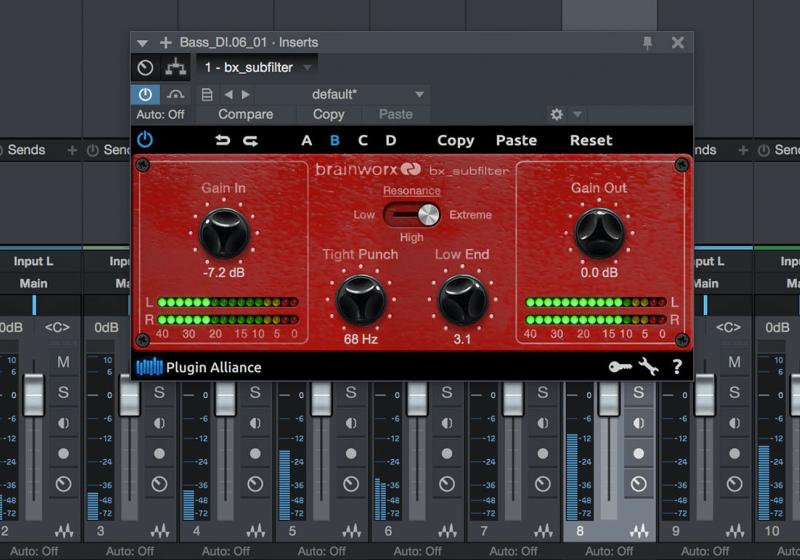The image size is (800, 560).
Task: Select settings bank A
Action: (x=307, y=141)
